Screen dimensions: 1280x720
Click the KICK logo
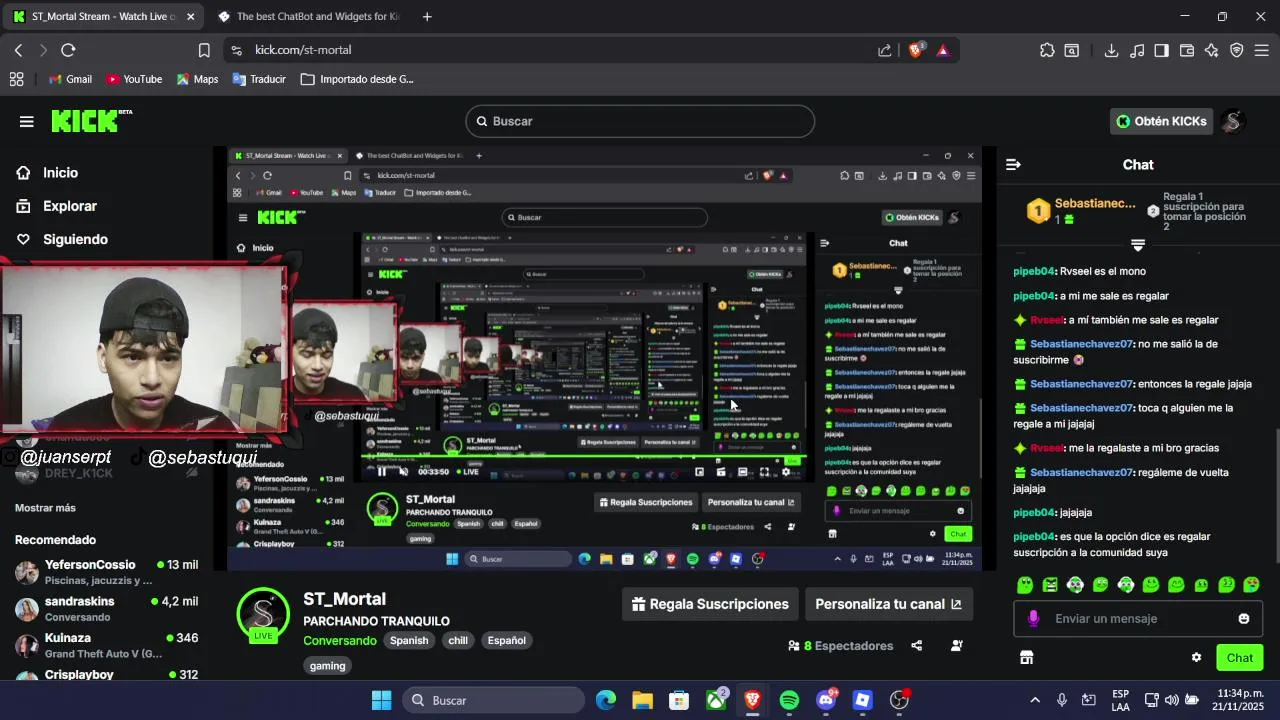91,121
